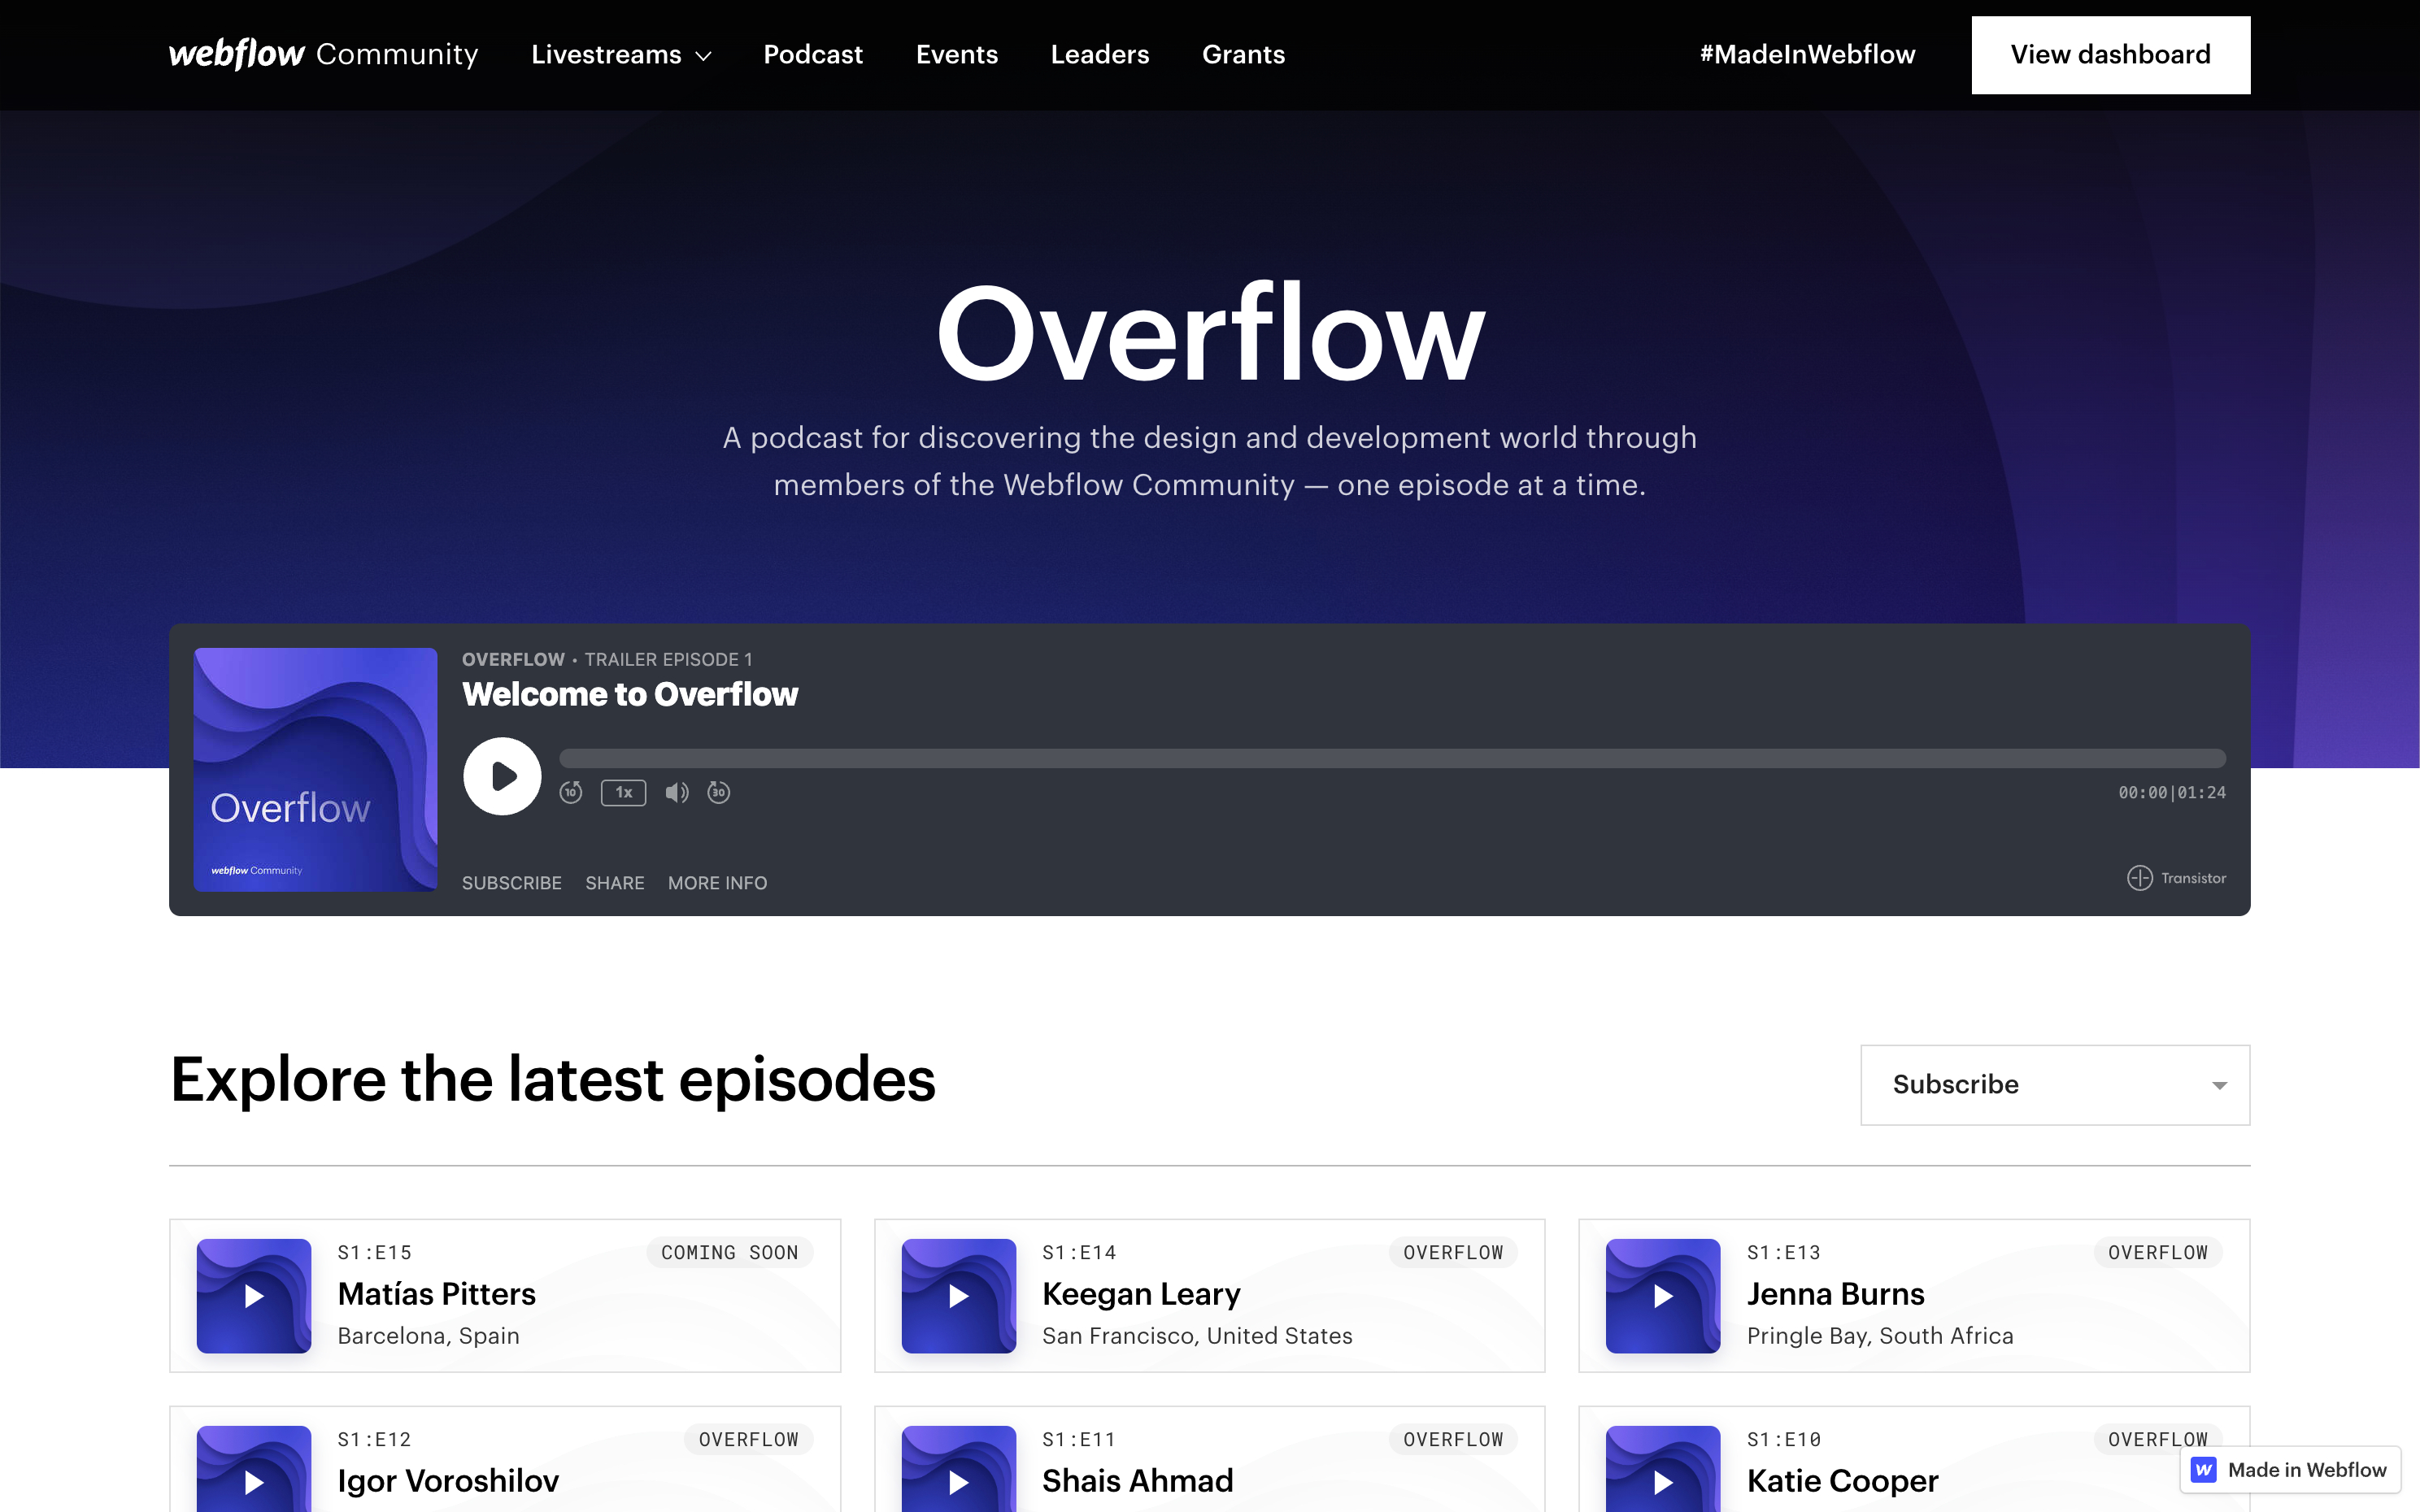Click the S1:E13 episode label
The image size is (2420, 1512).
pos(1784,1253)
